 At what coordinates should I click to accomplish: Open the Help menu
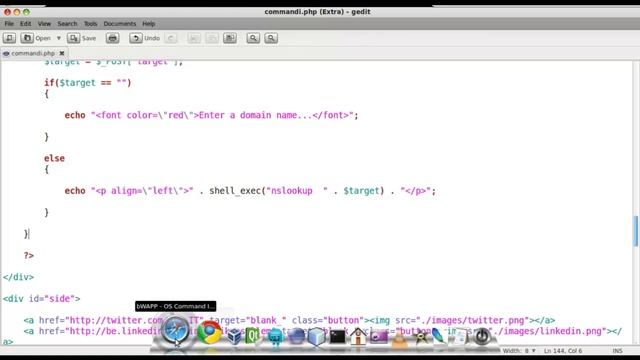click(149, 24)
